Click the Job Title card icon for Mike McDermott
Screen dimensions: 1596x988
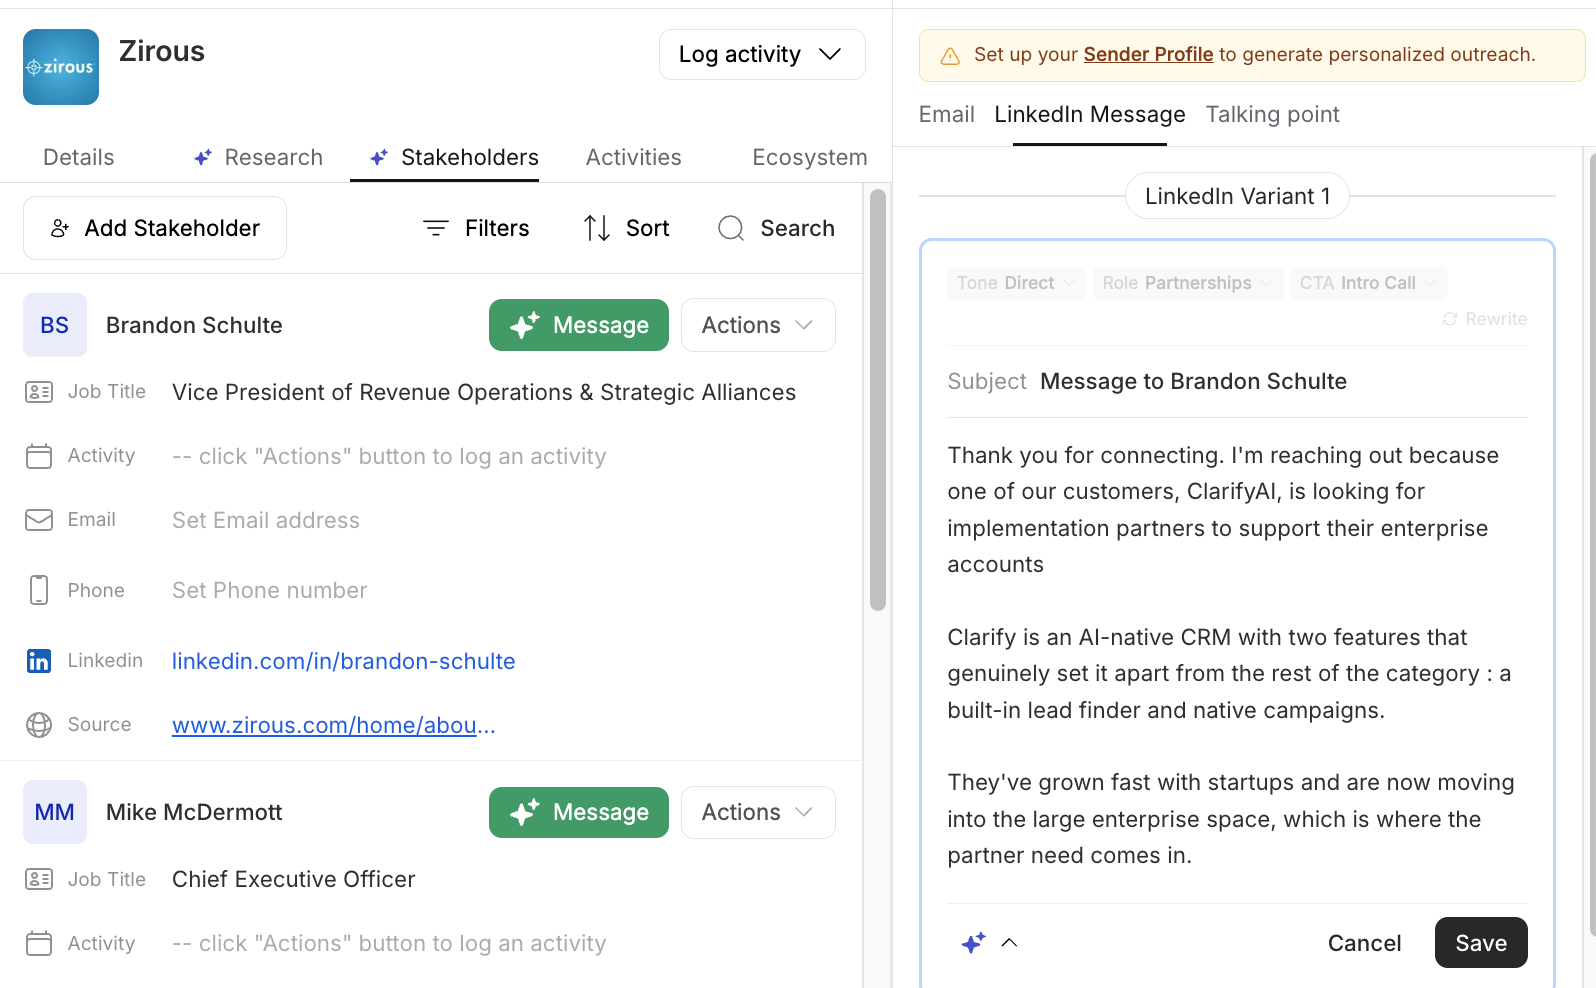click(39, 879)
